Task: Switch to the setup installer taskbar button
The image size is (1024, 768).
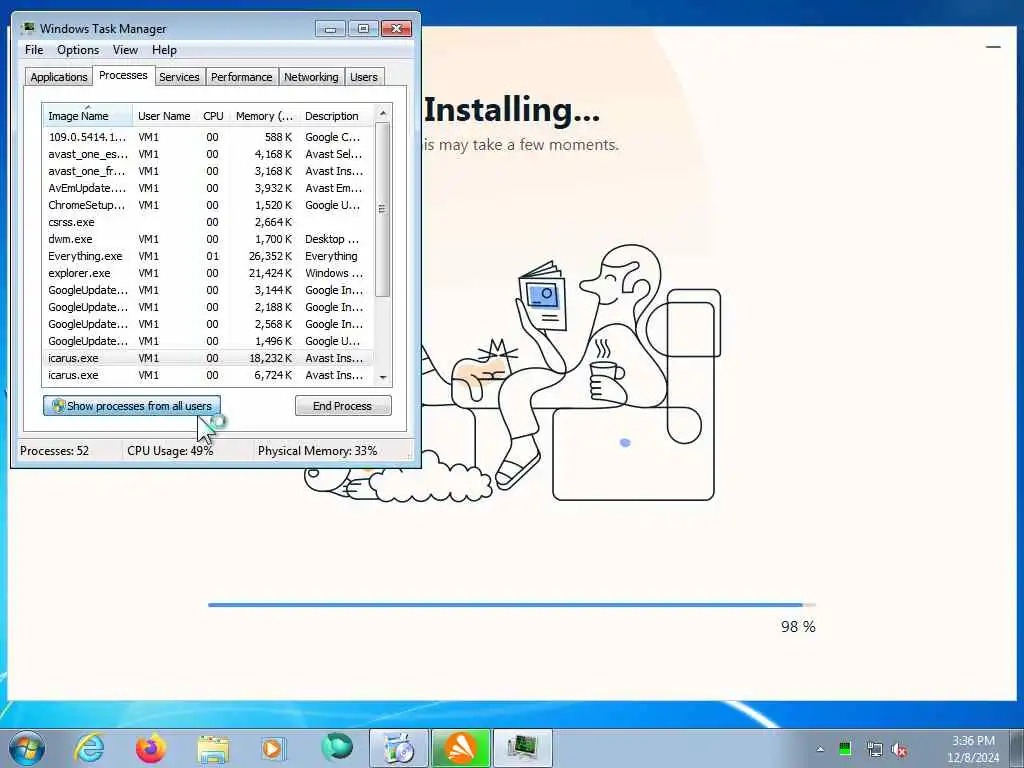Action: pyautogui.click(x=398, y=748)
